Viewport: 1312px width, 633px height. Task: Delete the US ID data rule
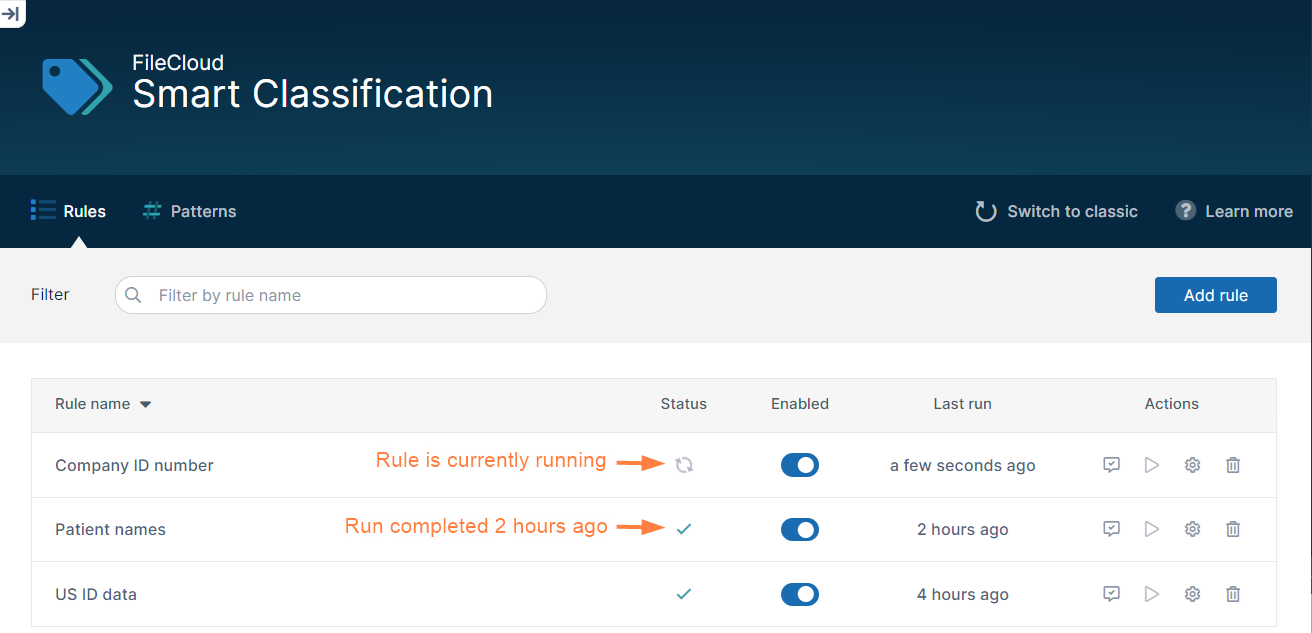coord(1233,594)
